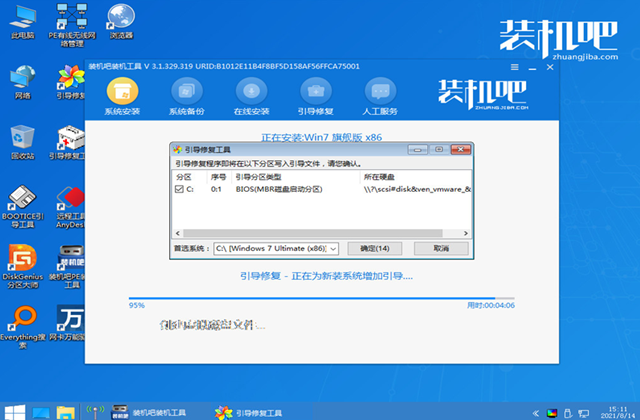This screenshot has width=640, height=420.
Task: Toggle the C: partition checkbox
Action: (x=179, y=187)
